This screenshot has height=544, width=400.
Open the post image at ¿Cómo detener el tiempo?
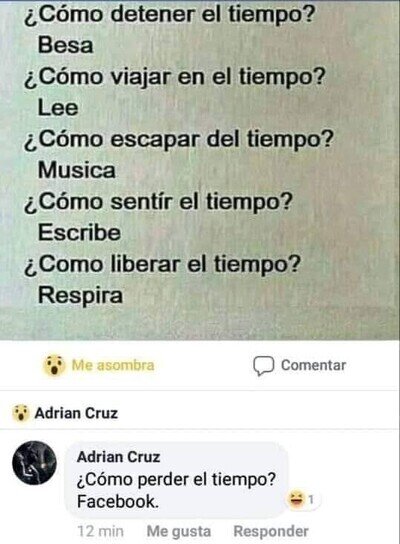point(168,15)
